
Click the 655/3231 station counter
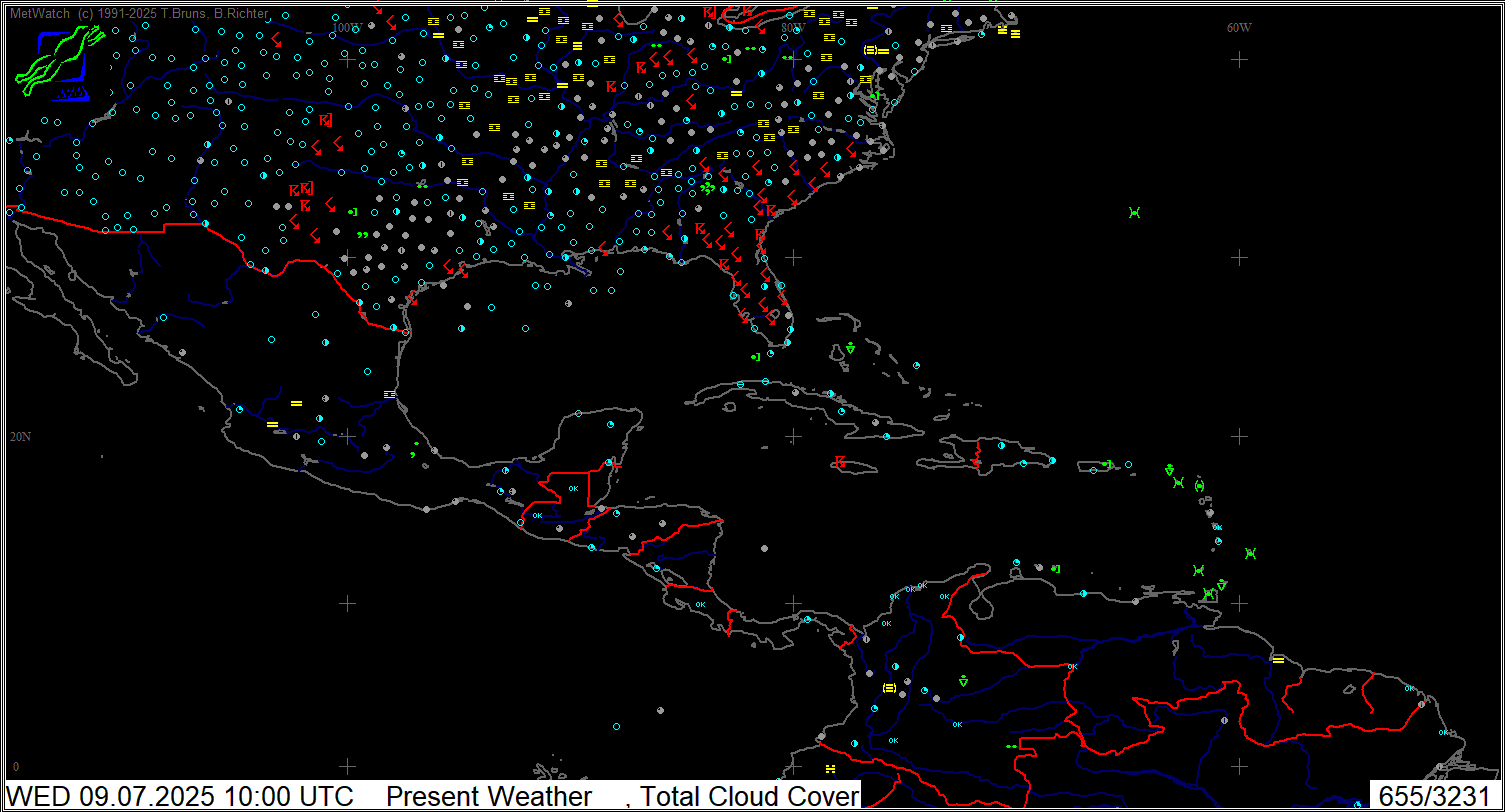1433,796
